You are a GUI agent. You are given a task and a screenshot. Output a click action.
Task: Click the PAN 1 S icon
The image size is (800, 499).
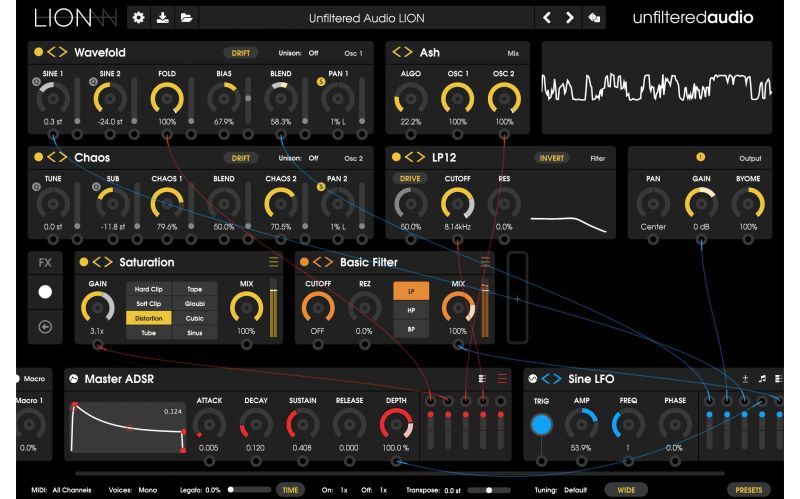(321, 82)
